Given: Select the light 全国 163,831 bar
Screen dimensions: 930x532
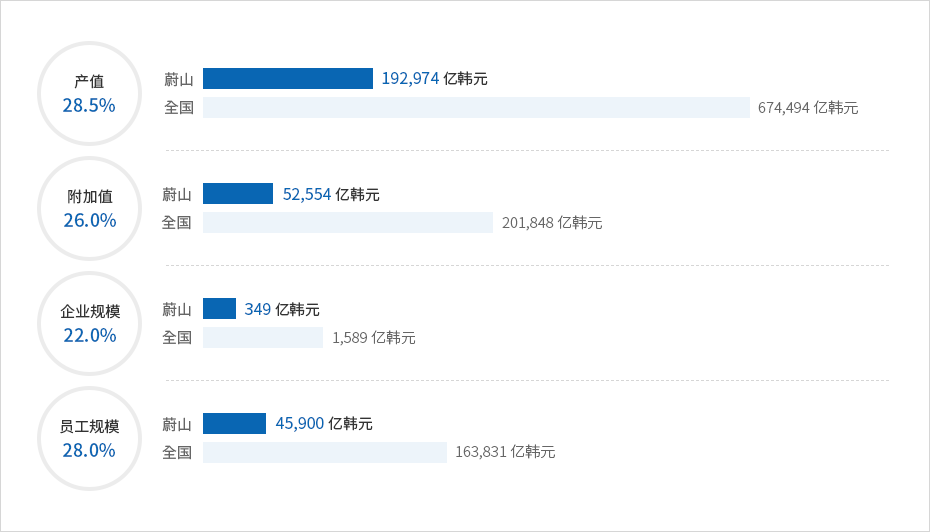Looking at the screenshot, I should coord(324,453).
